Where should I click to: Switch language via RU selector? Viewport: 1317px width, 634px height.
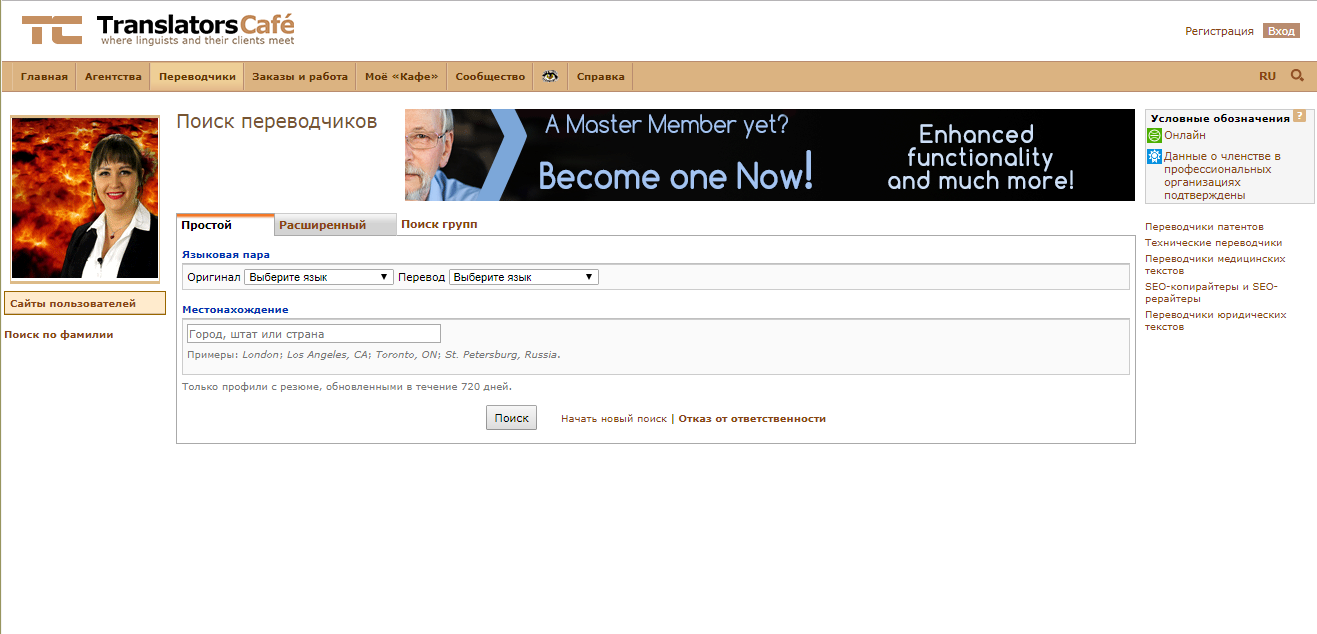[1267, 76]
